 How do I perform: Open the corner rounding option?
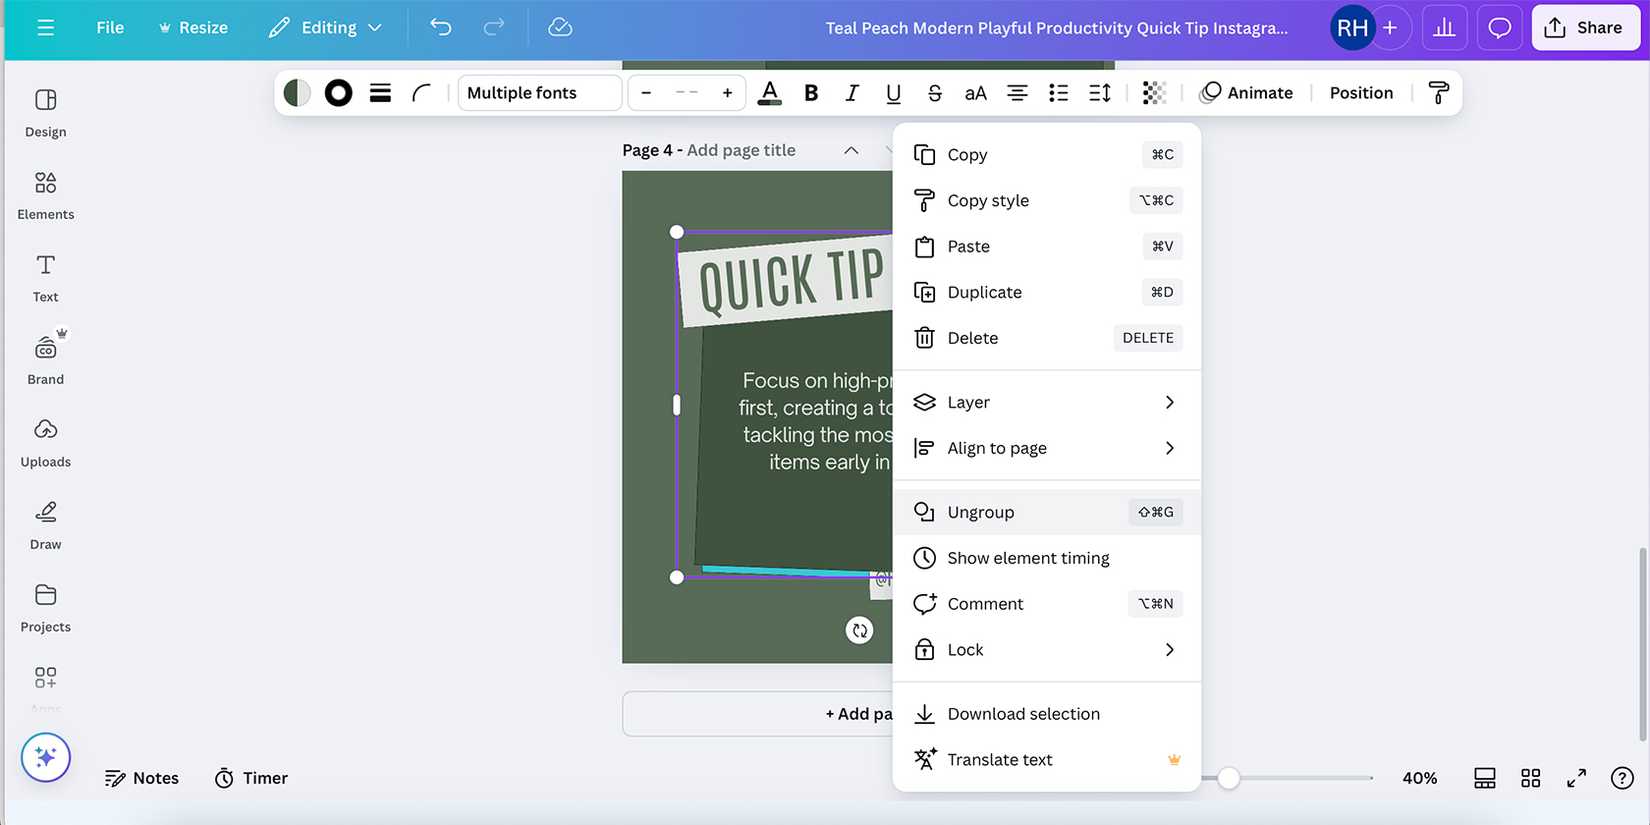(x=421, y=93)
